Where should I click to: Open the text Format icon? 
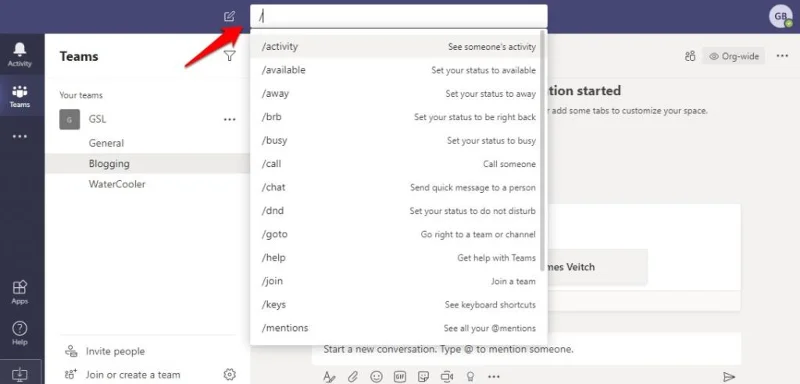[x=329, y=377]
